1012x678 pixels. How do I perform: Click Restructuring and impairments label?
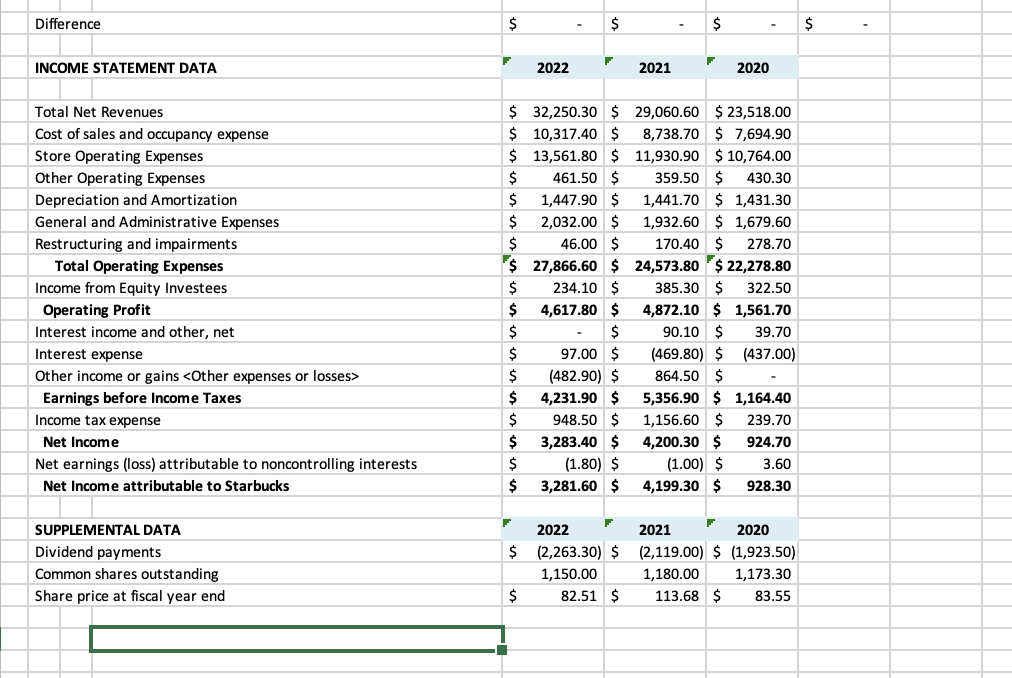(x=136, y=243)
